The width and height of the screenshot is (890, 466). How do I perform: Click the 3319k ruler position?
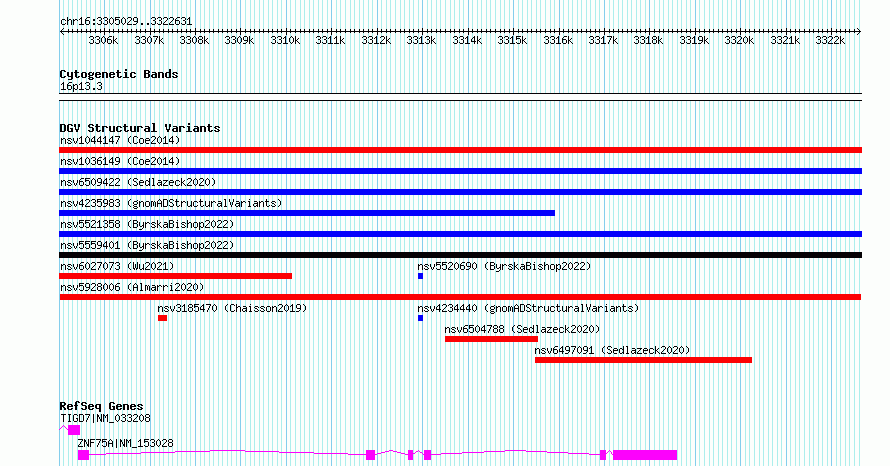[x=694, y=40]
